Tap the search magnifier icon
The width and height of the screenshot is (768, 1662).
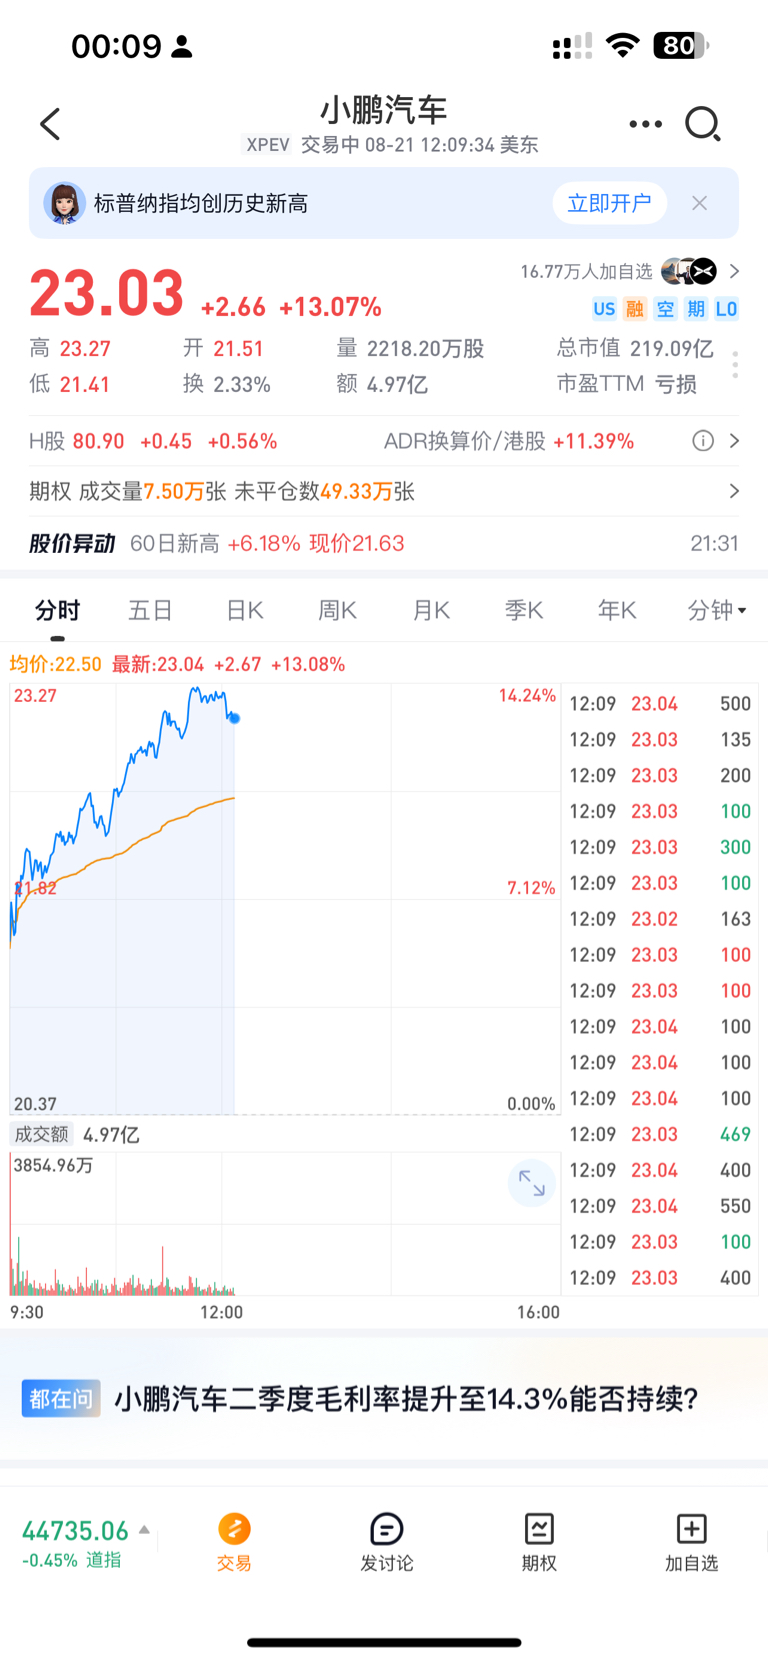point(703,124)
